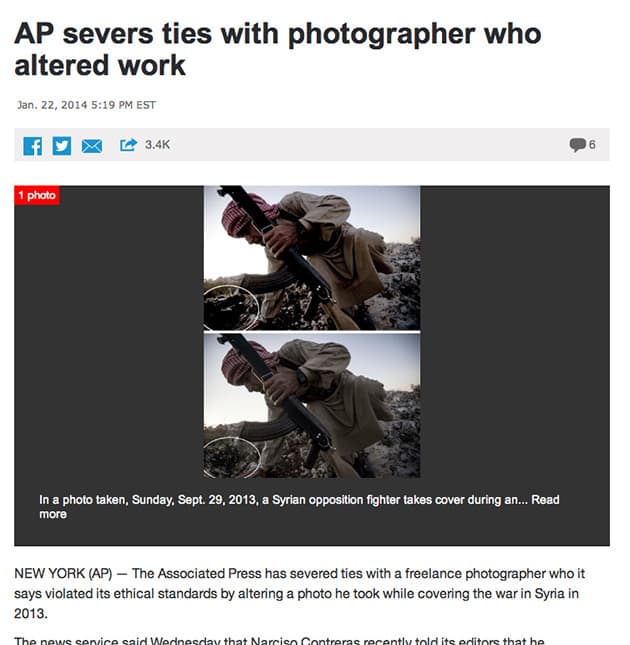The width and height of the screenshot is (630, 645).
Task: Click the 3.4K share count
Action: (x=157, y=145)
